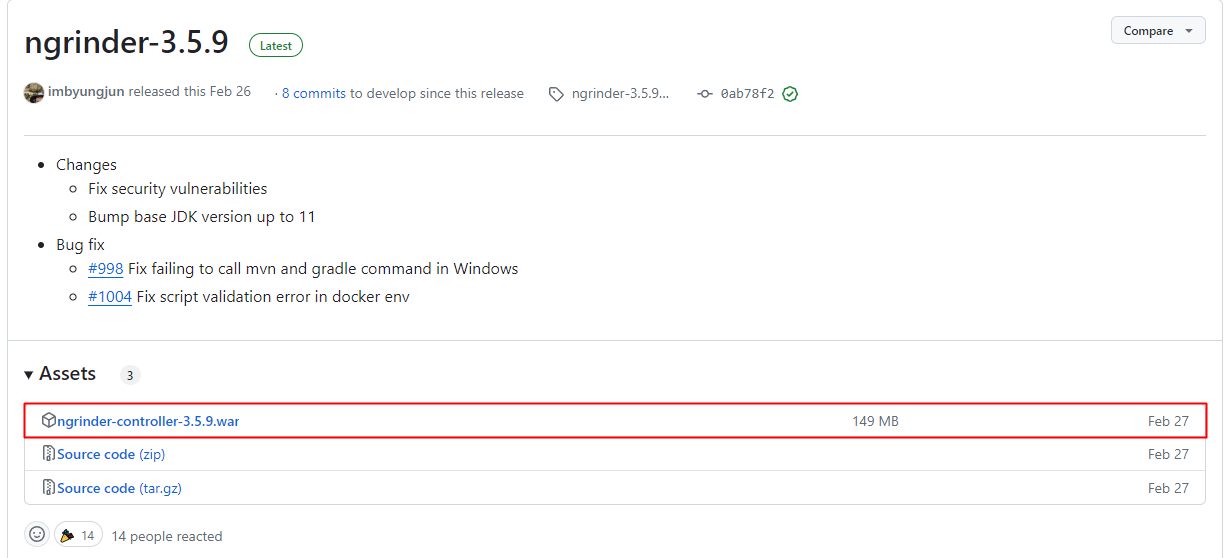
Task: Open the 8 commits link
Action: (x=313, y=93)
